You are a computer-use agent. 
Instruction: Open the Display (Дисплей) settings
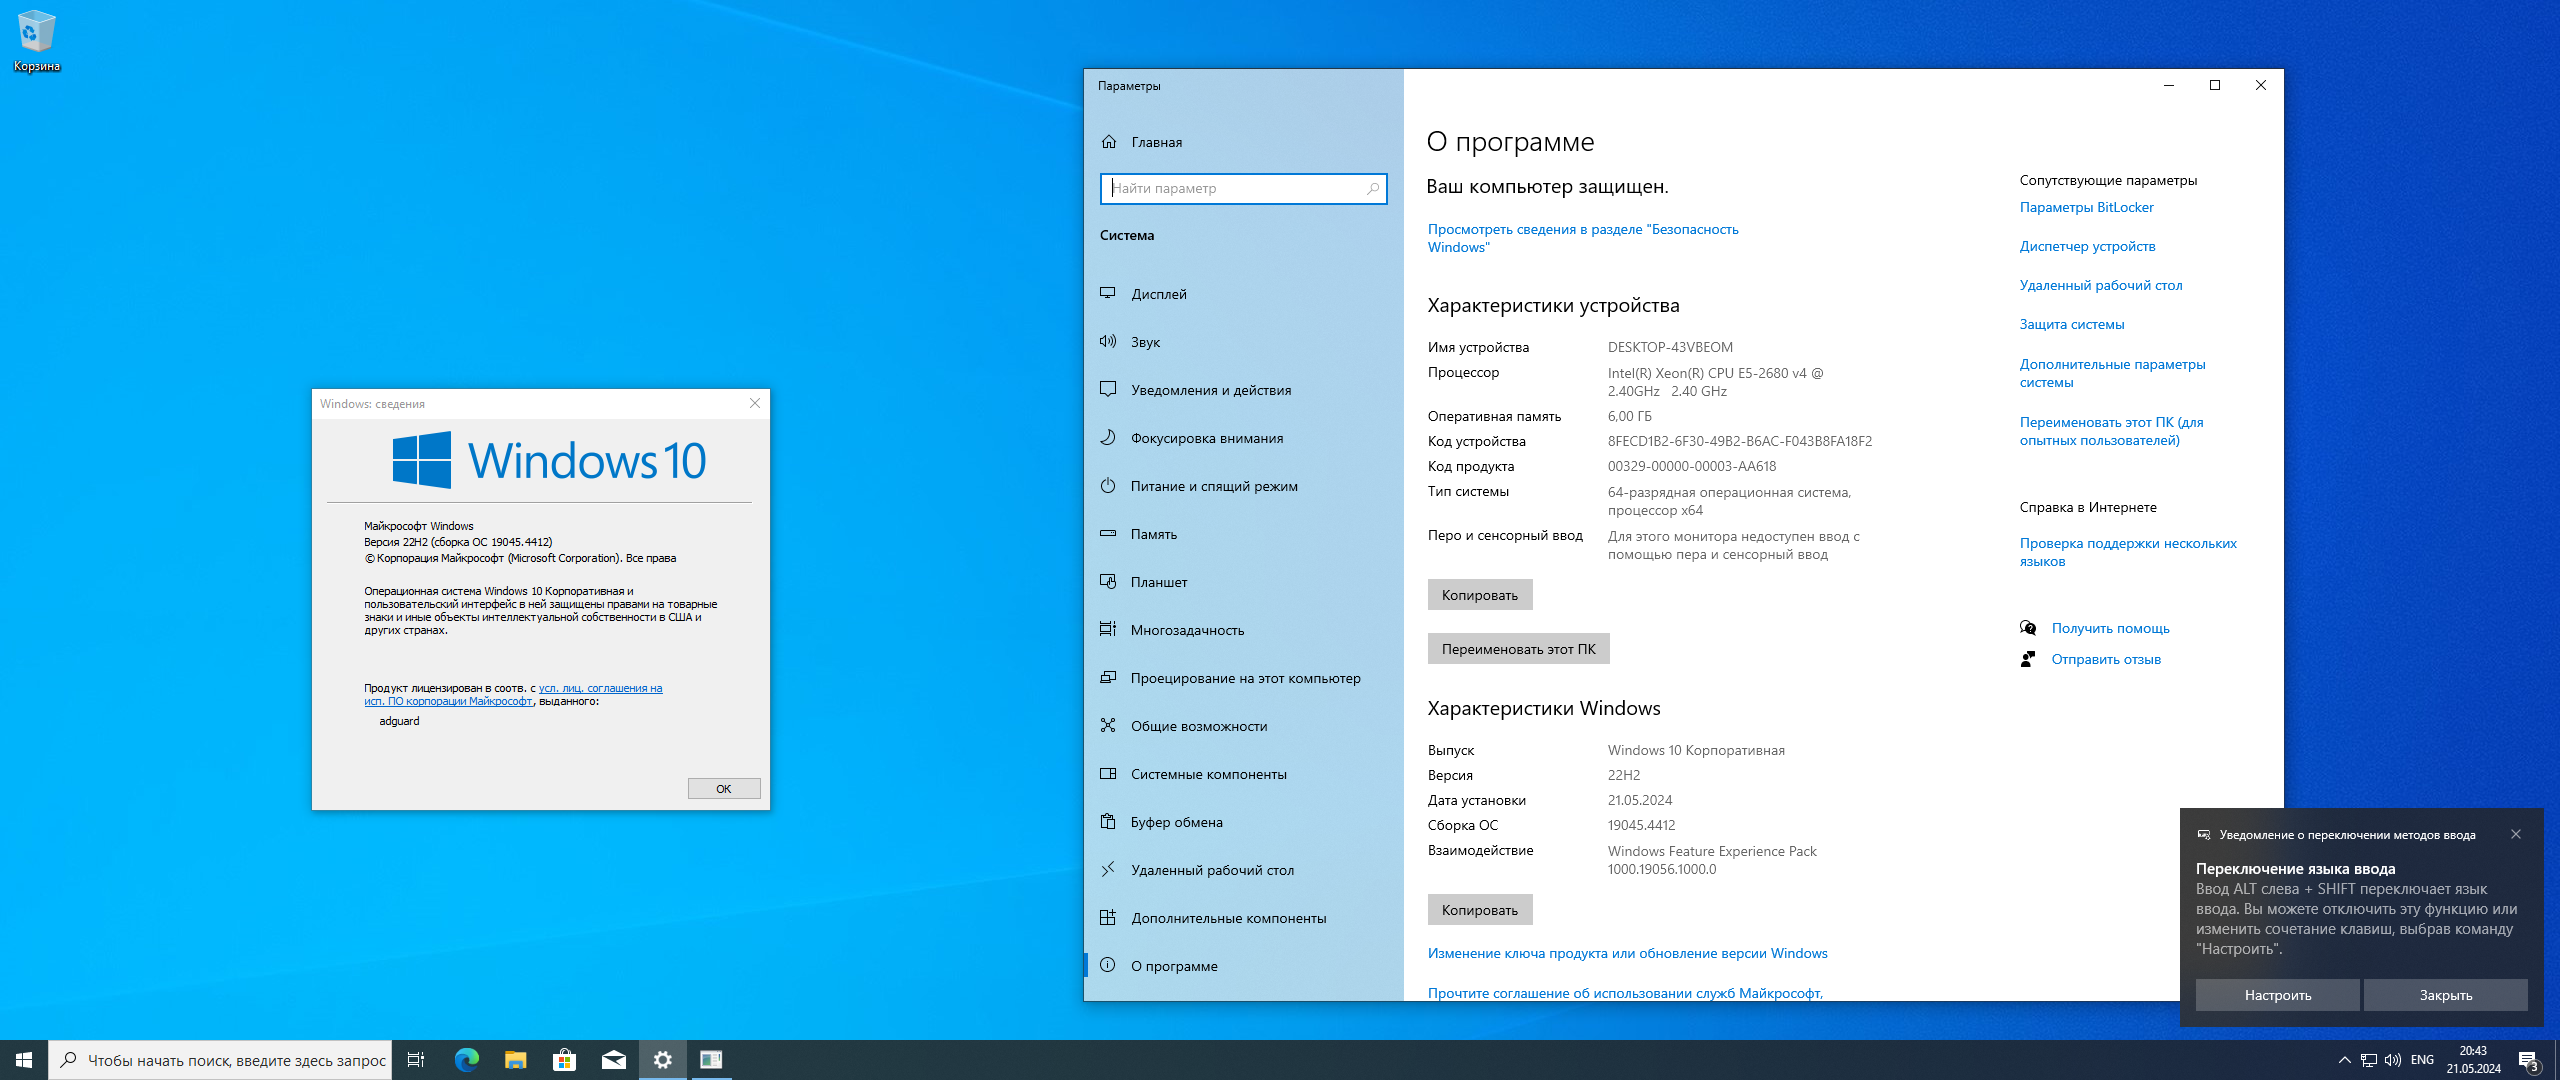pyautogui.click(x=1158, y=294)
